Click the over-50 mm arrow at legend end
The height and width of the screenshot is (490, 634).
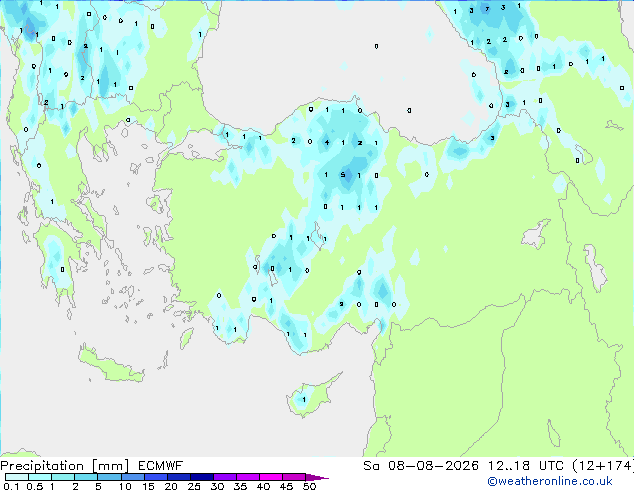(x=317, y=477)
